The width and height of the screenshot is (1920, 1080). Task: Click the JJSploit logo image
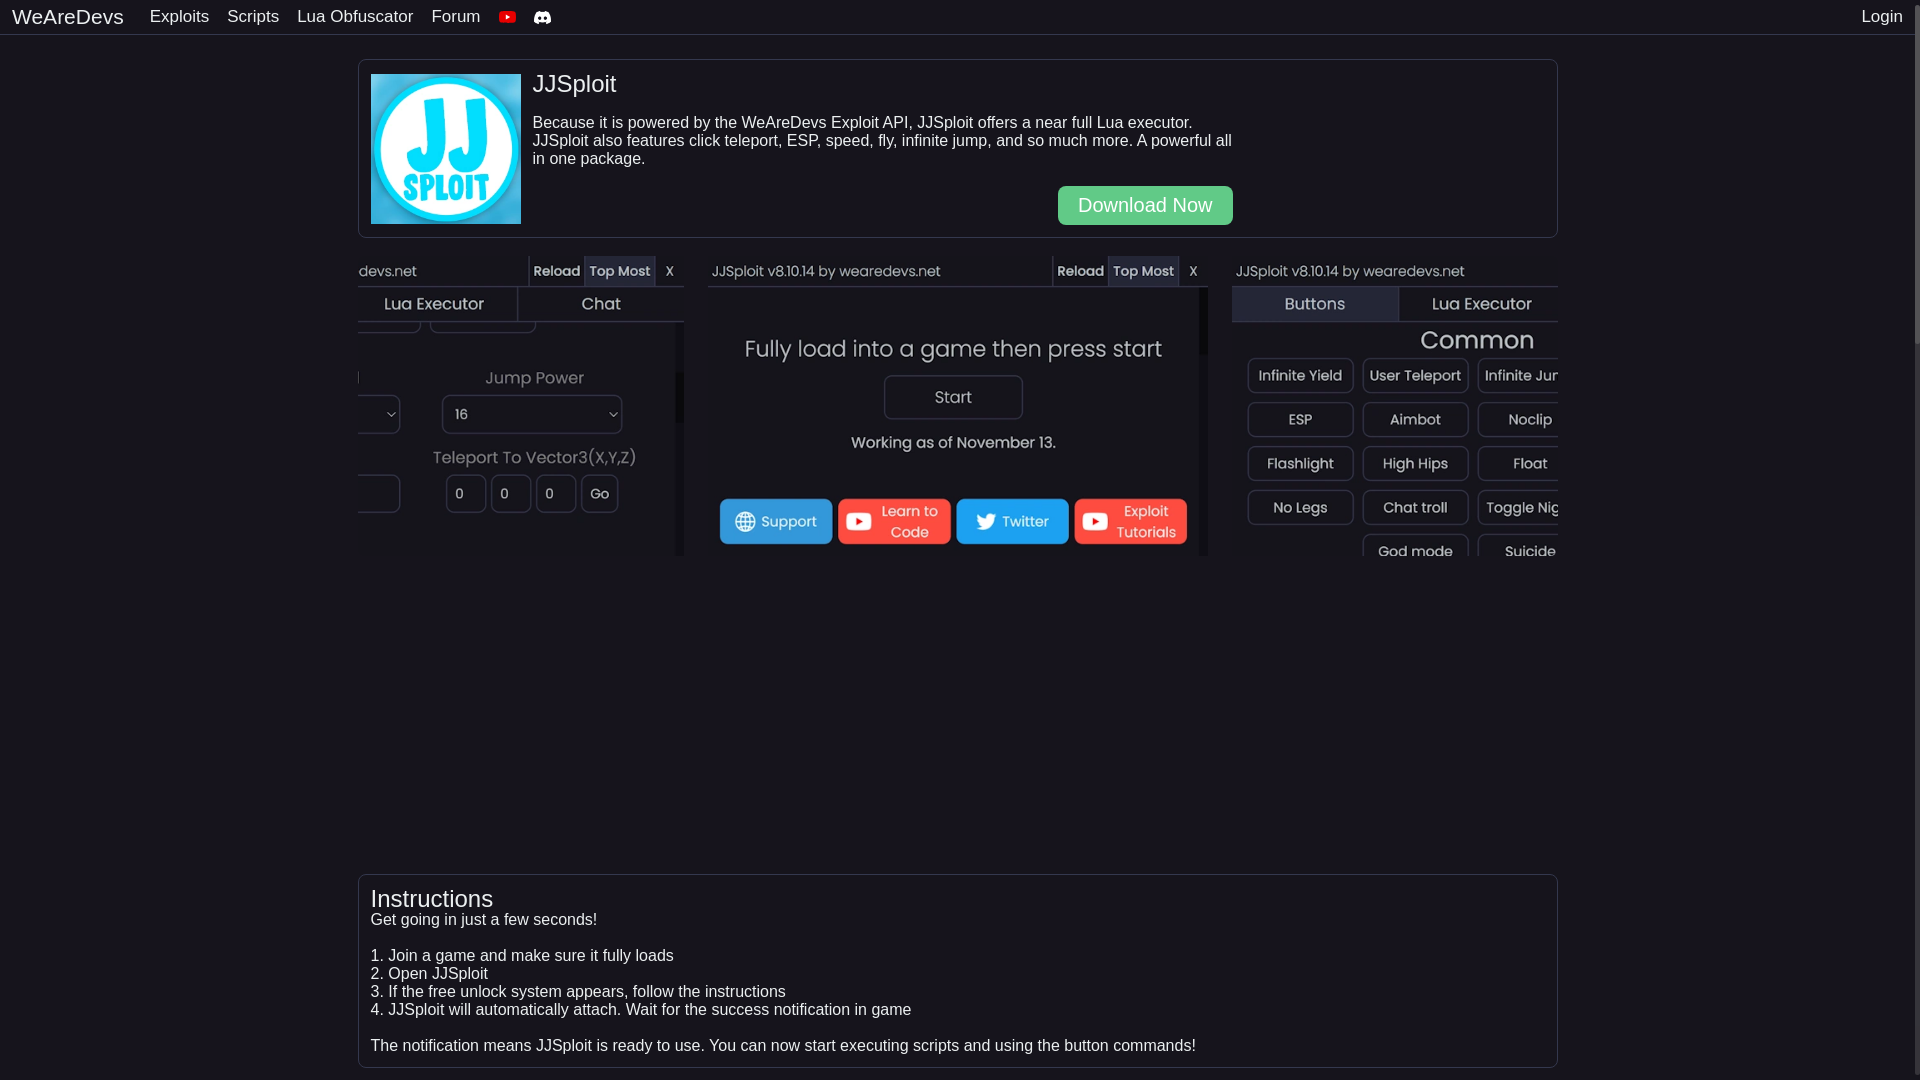pyautogui.click(x=445, y=149)
